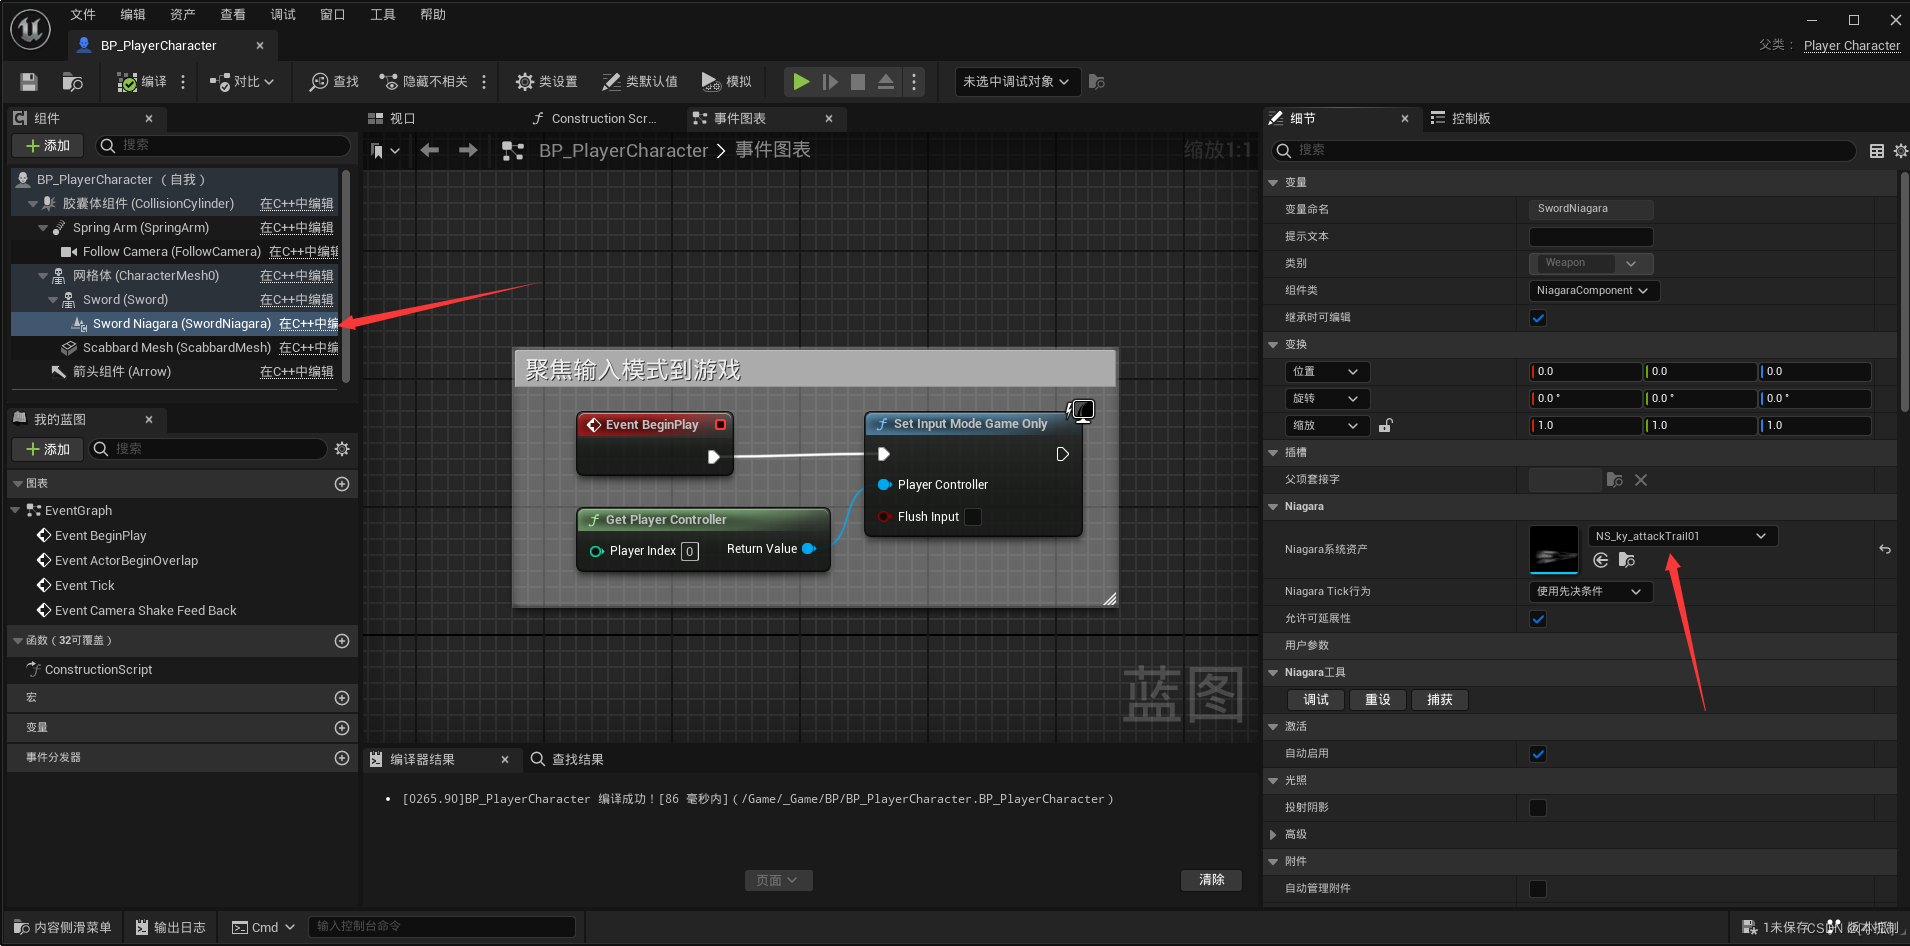This screenshot has width=1910, height=946.
Task: Click the frame skip playback button
Action: pyautogui.click(x=830, y=82)
